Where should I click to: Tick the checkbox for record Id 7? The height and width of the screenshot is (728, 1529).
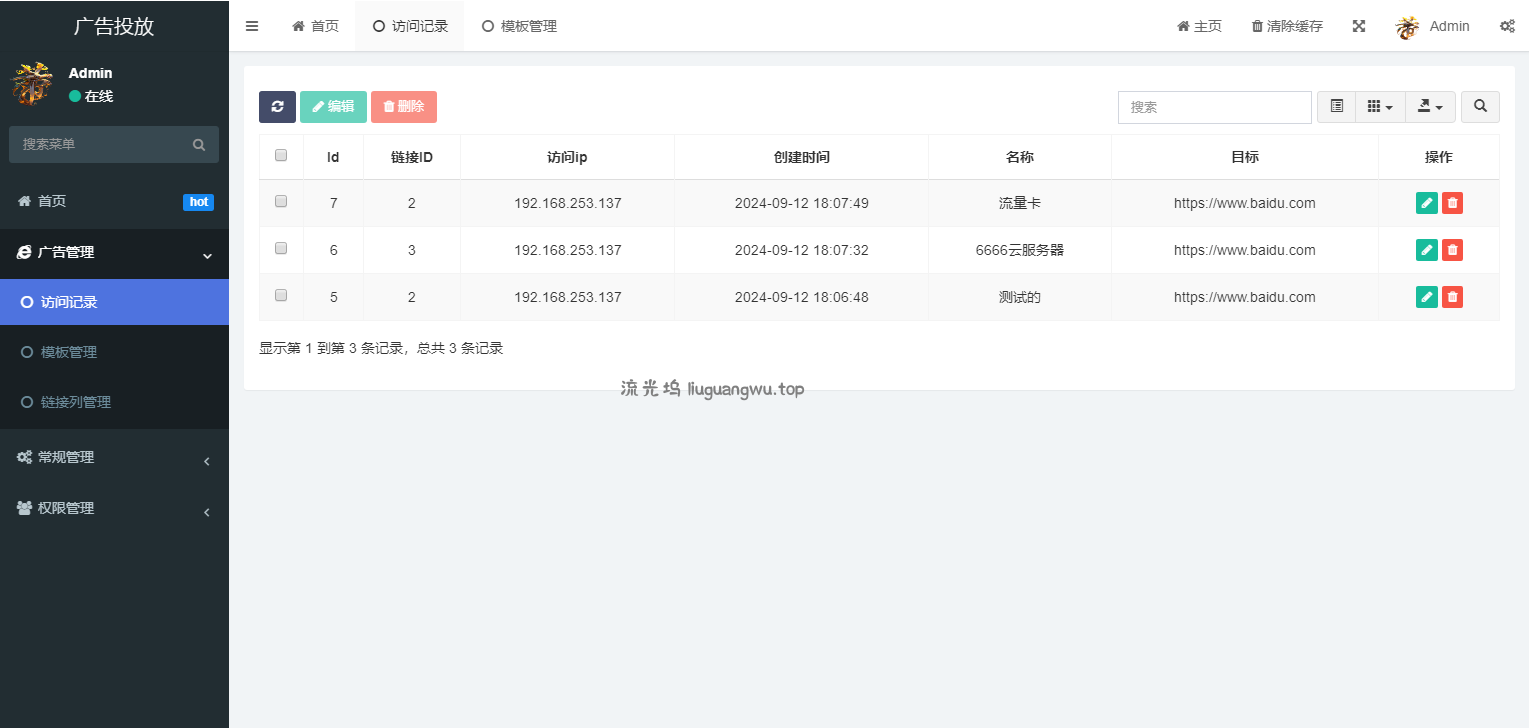pyautogui.click(x=281, y=202)
